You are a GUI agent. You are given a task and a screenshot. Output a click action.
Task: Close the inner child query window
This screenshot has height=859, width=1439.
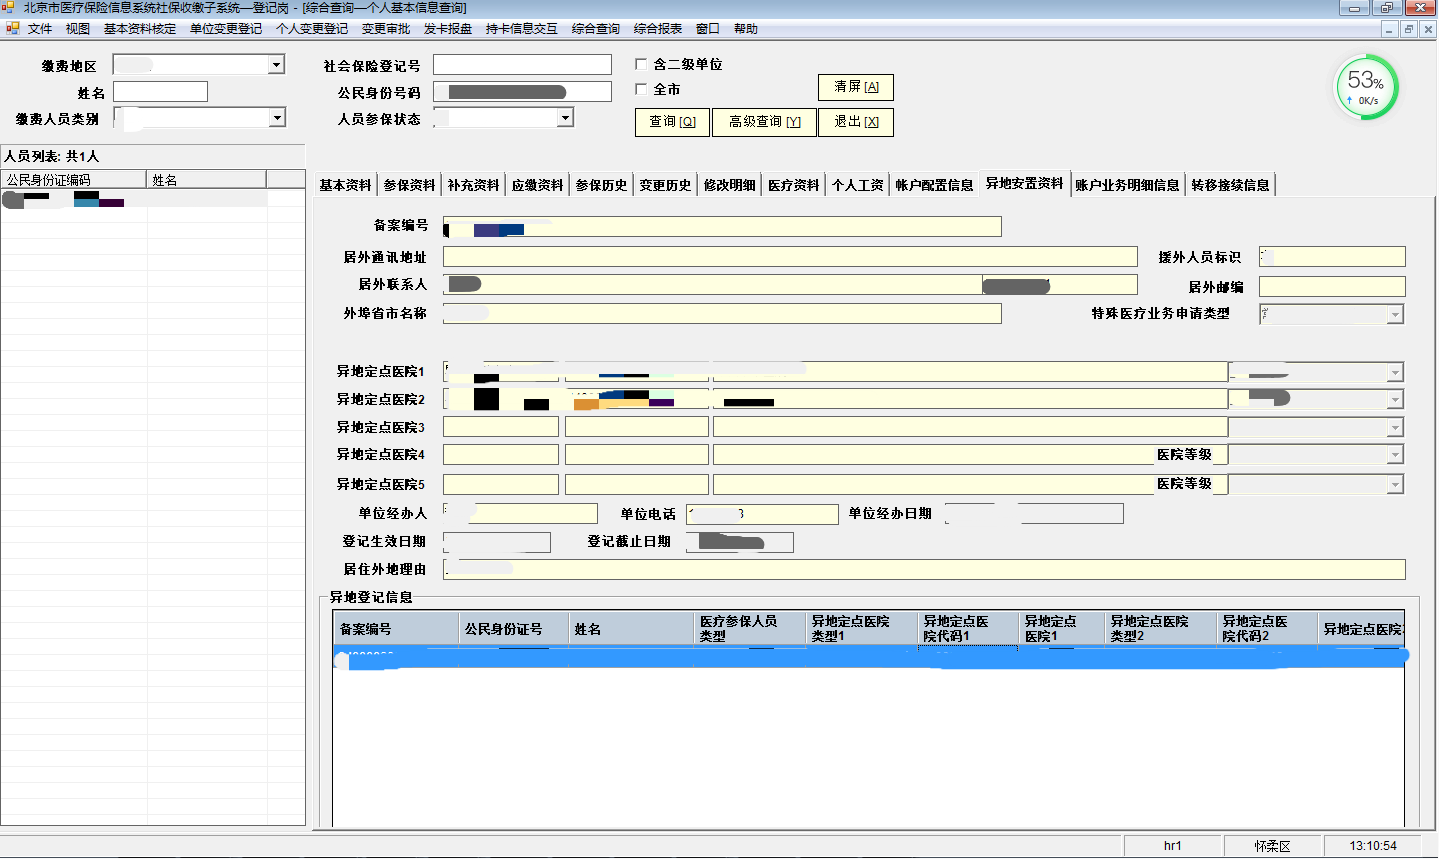tap(1428, 29)
